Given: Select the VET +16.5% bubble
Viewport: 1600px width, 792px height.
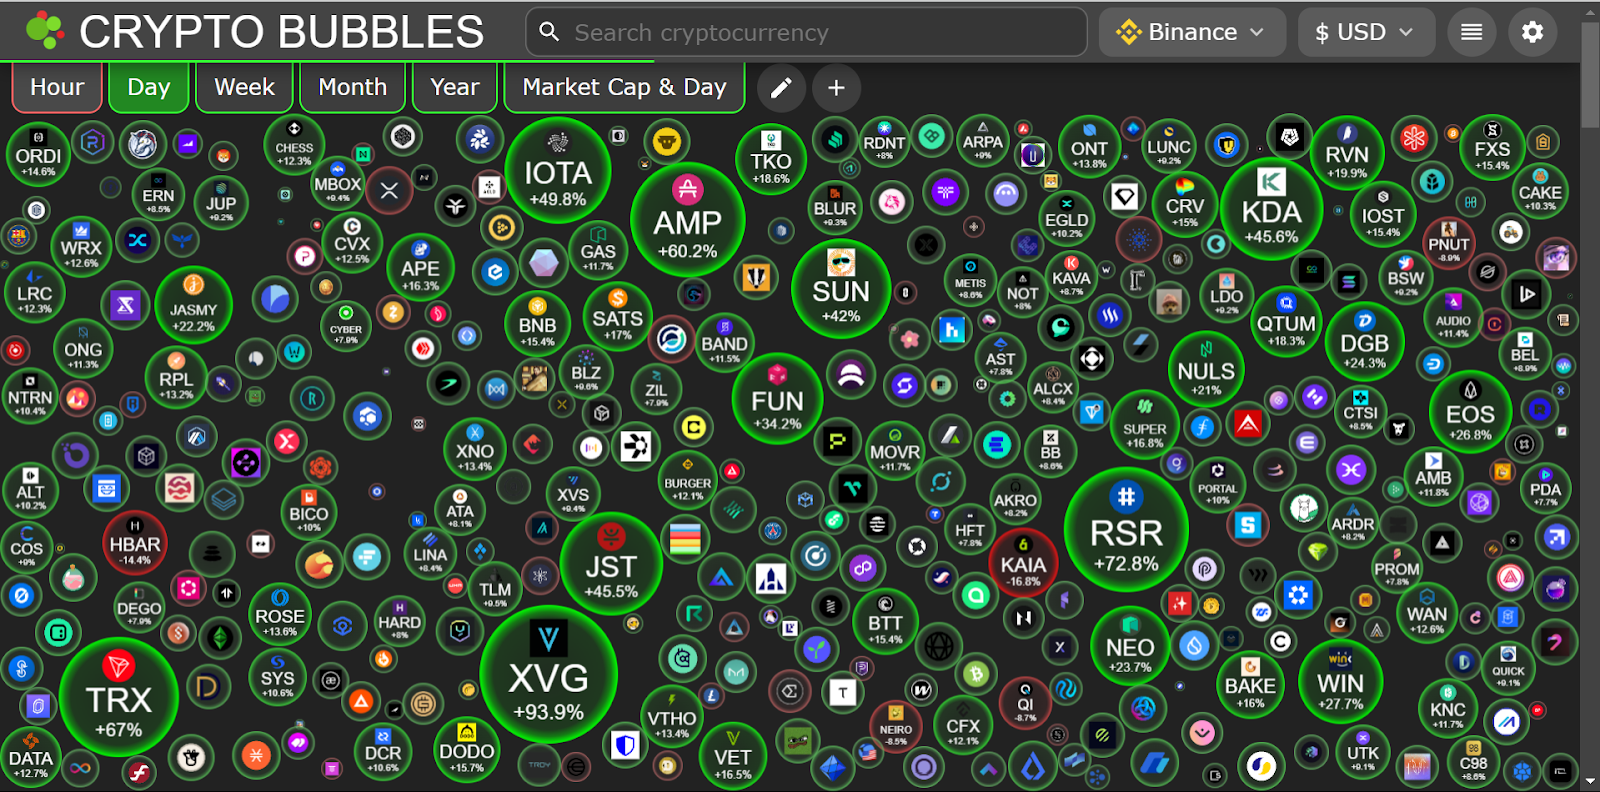Looking at the screenshot, I should 732,755.
